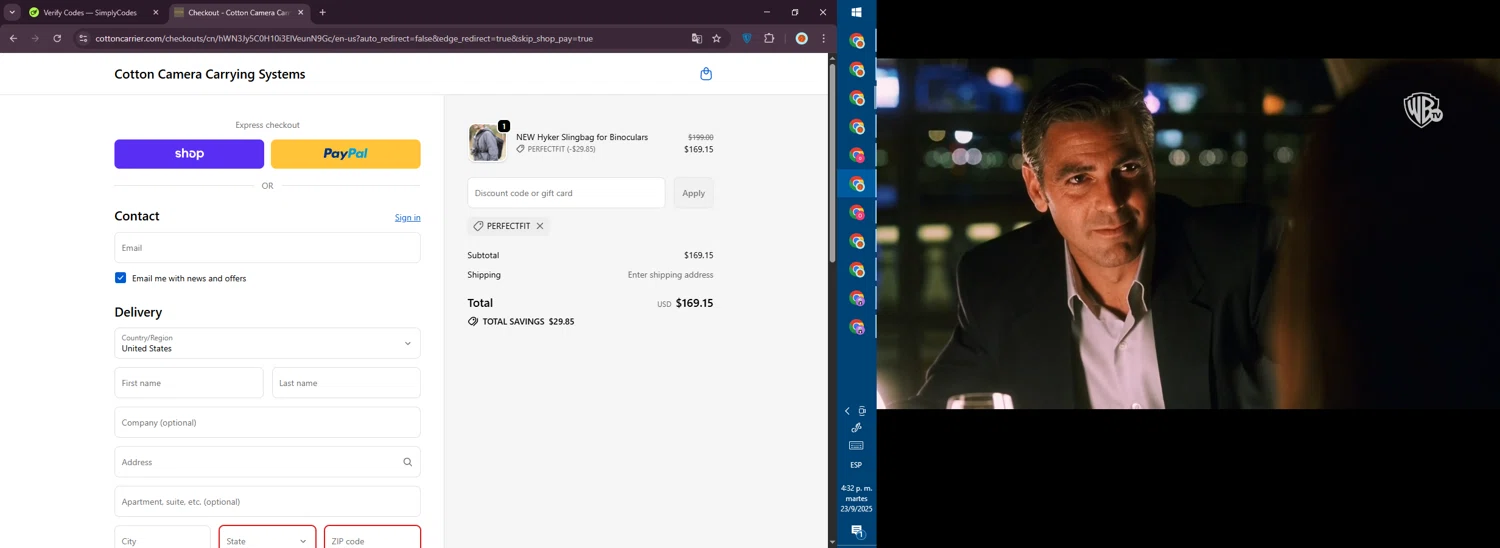
Task: Click the Meet Now tray icon
Action: pos(862,411)
